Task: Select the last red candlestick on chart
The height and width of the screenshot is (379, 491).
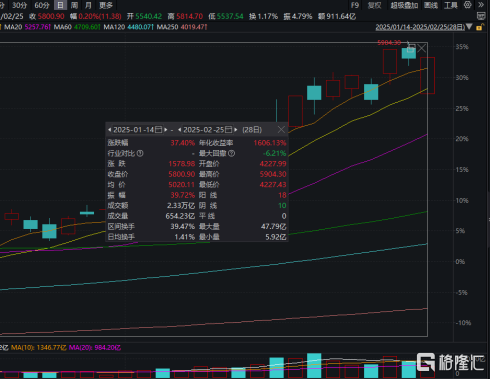Action: (x=427, y=76)
